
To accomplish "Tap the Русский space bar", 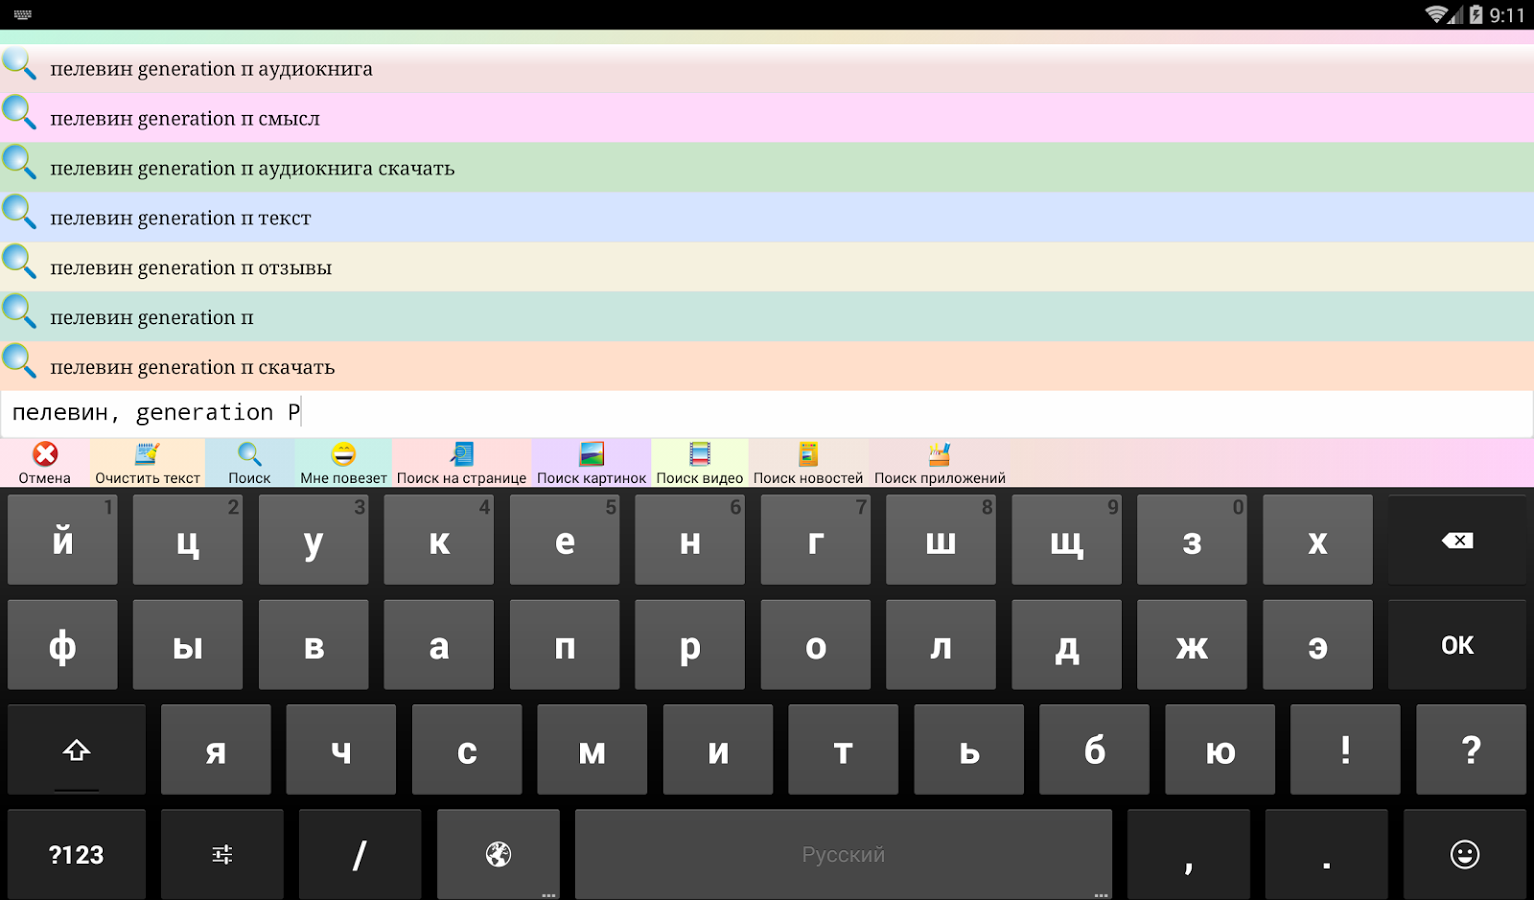I will [843, 854].
